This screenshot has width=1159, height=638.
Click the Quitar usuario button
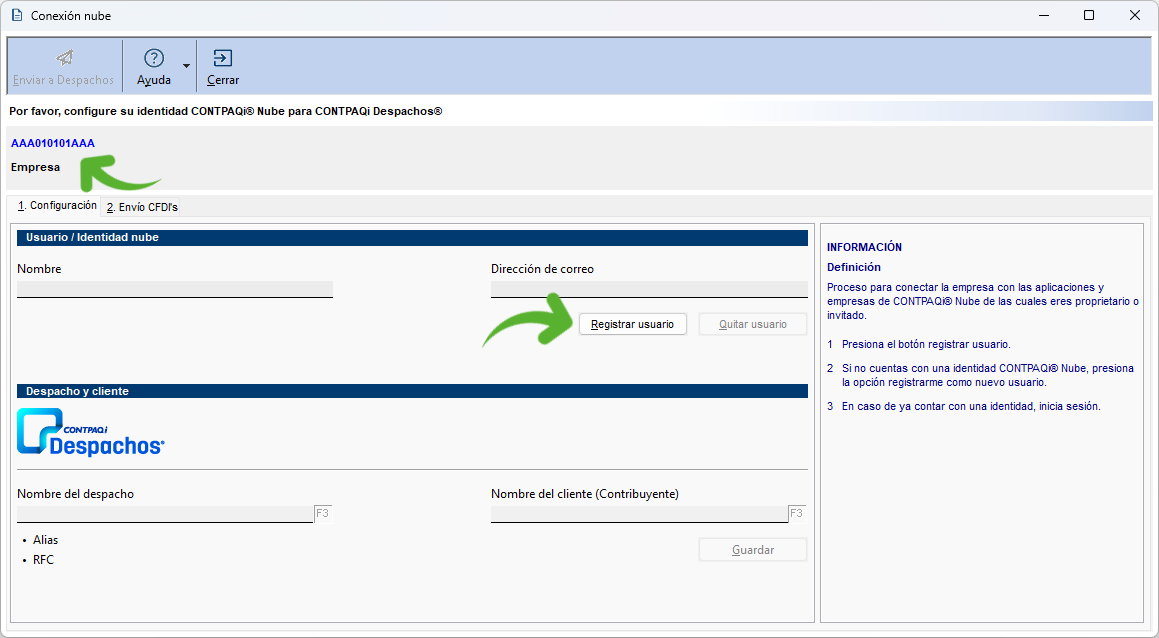[752, 324]
